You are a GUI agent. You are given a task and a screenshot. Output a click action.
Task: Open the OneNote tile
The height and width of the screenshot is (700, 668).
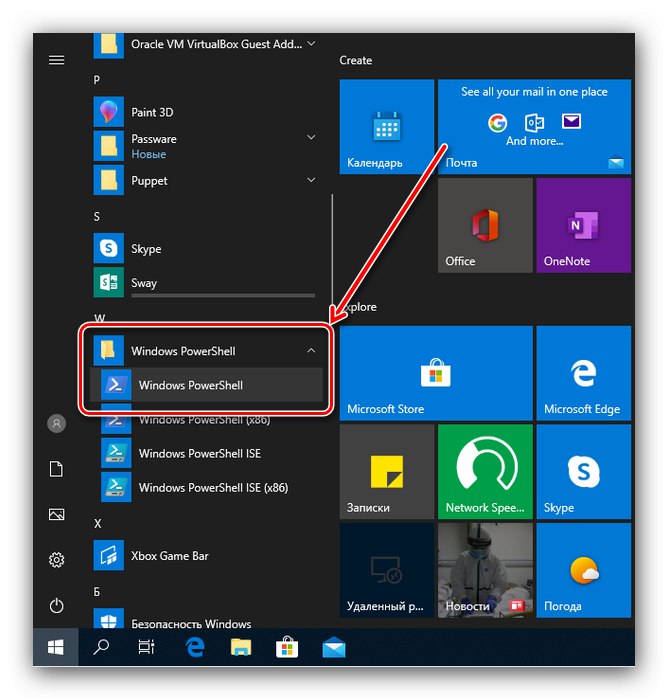coord(584,225)
